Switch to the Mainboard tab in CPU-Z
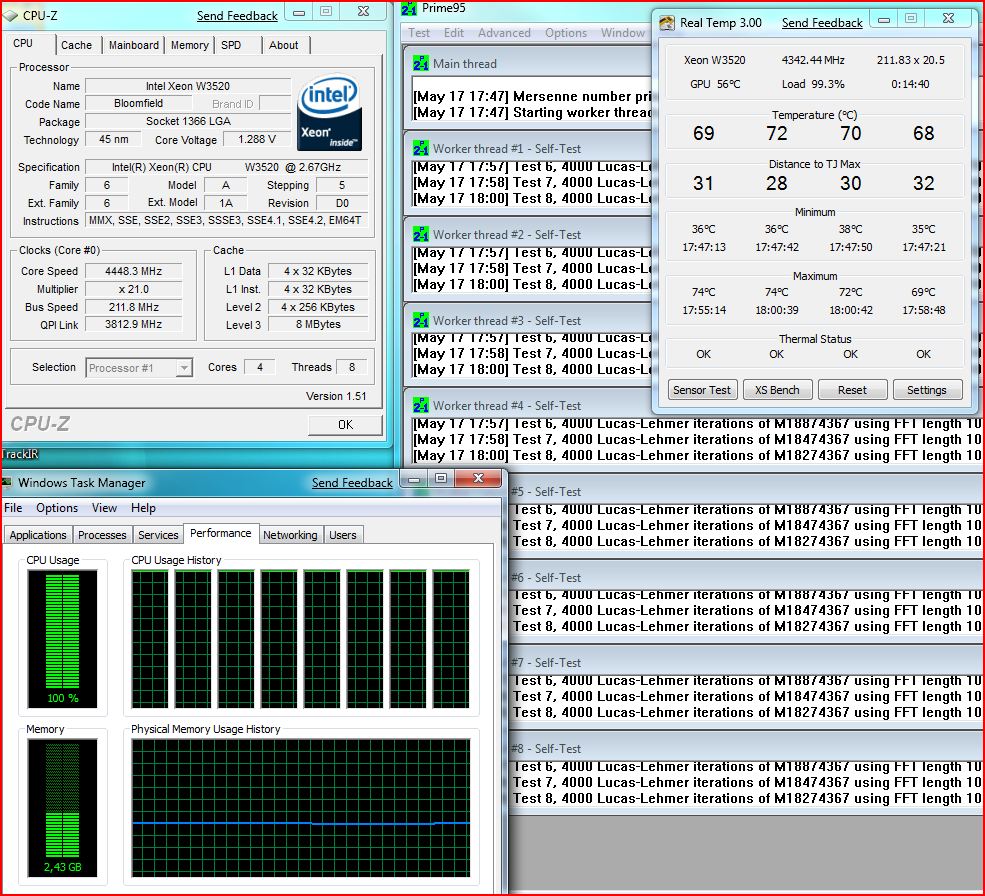This screenshot has height=896, width=985. pyautogui.click(x=133, y=45)
